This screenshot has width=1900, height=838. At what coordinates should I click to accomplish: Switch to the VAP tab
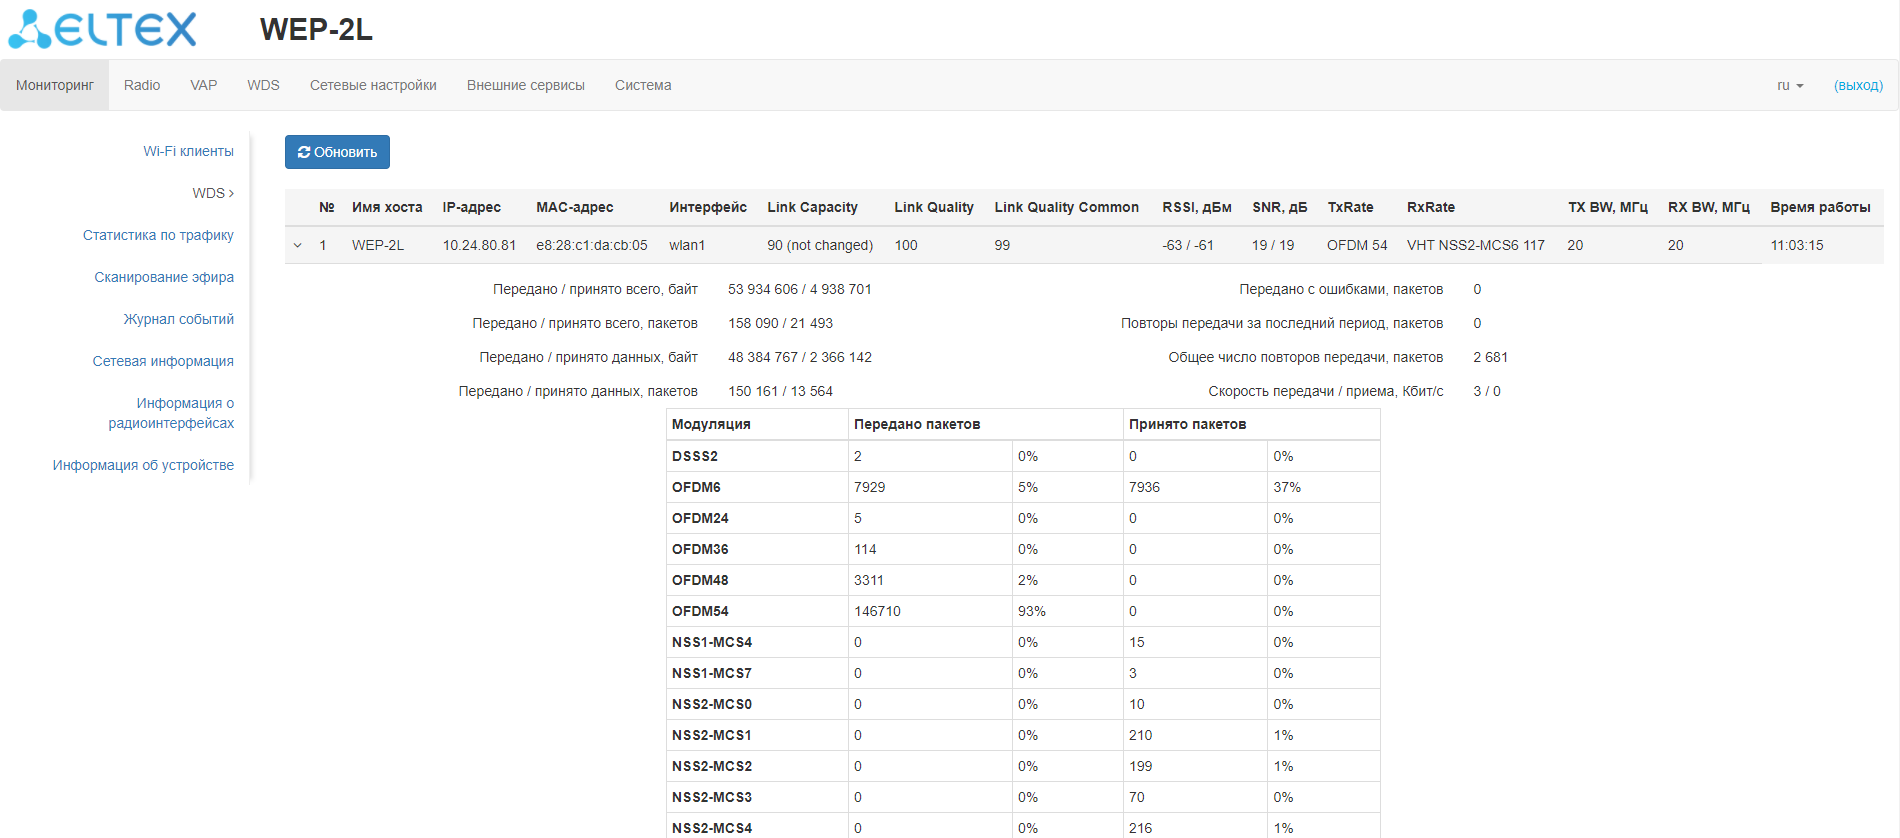tap(203, 85)
